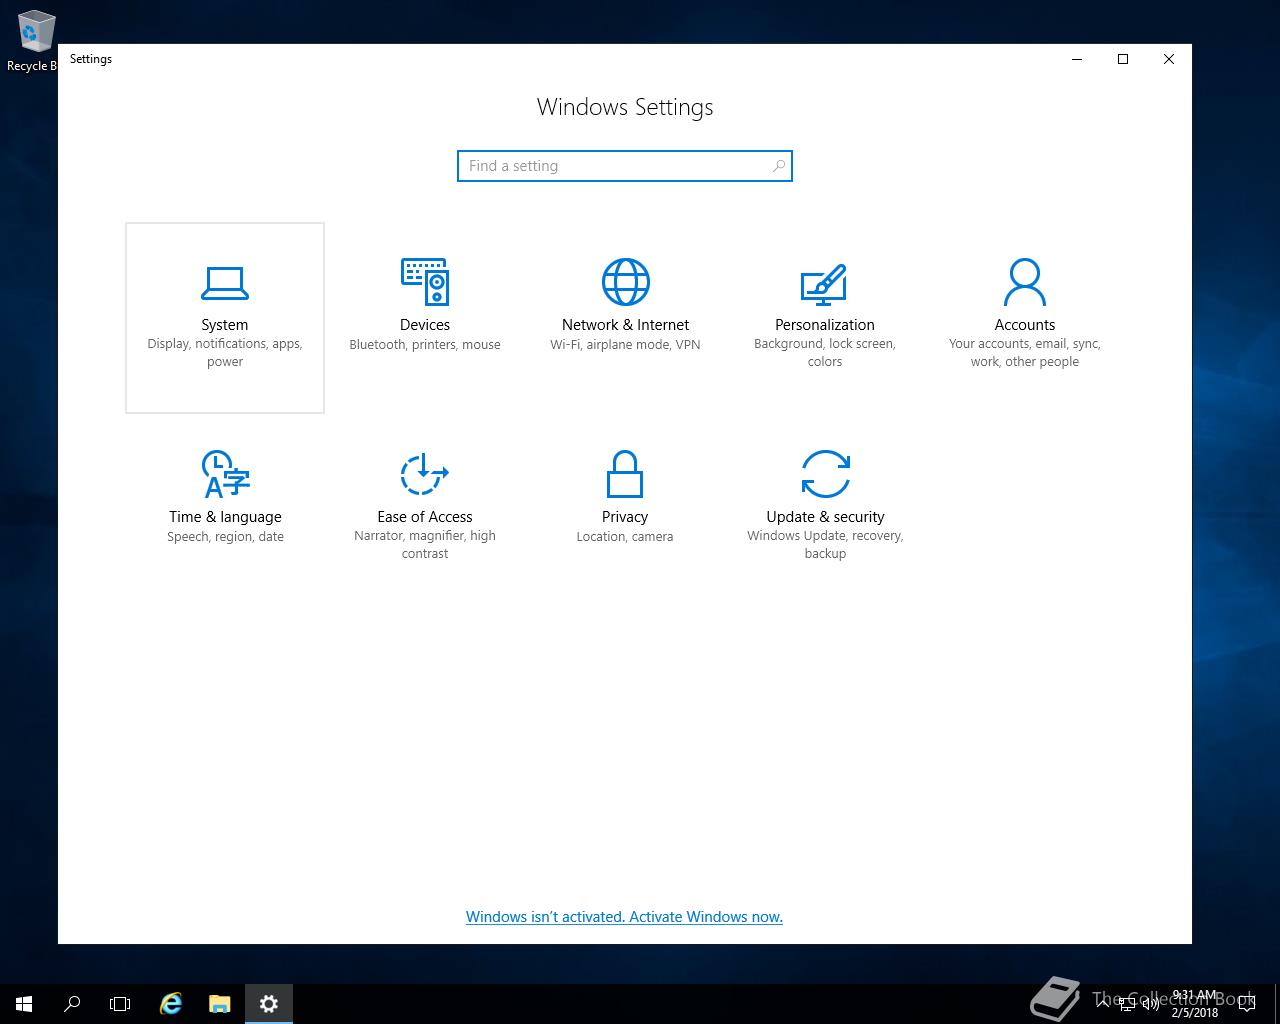Open Time & language settings icon
The width and height of the screenshot is (1280, 1024).
[x=225, y=474]
